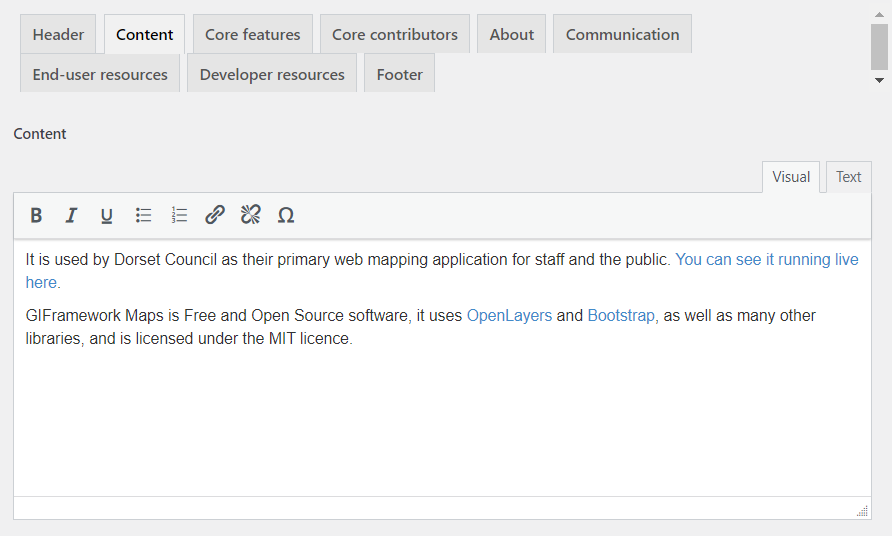Image resolution: width=892 pixels, height=536 pixels.
Task: Show the End-user resources tab
Action: pos(100,74)
